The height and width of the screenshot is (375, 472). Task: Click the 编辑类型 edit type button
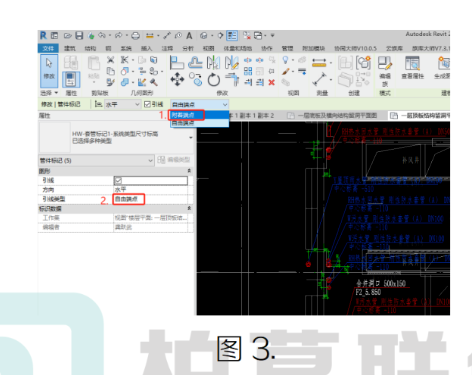coord(174,160)
